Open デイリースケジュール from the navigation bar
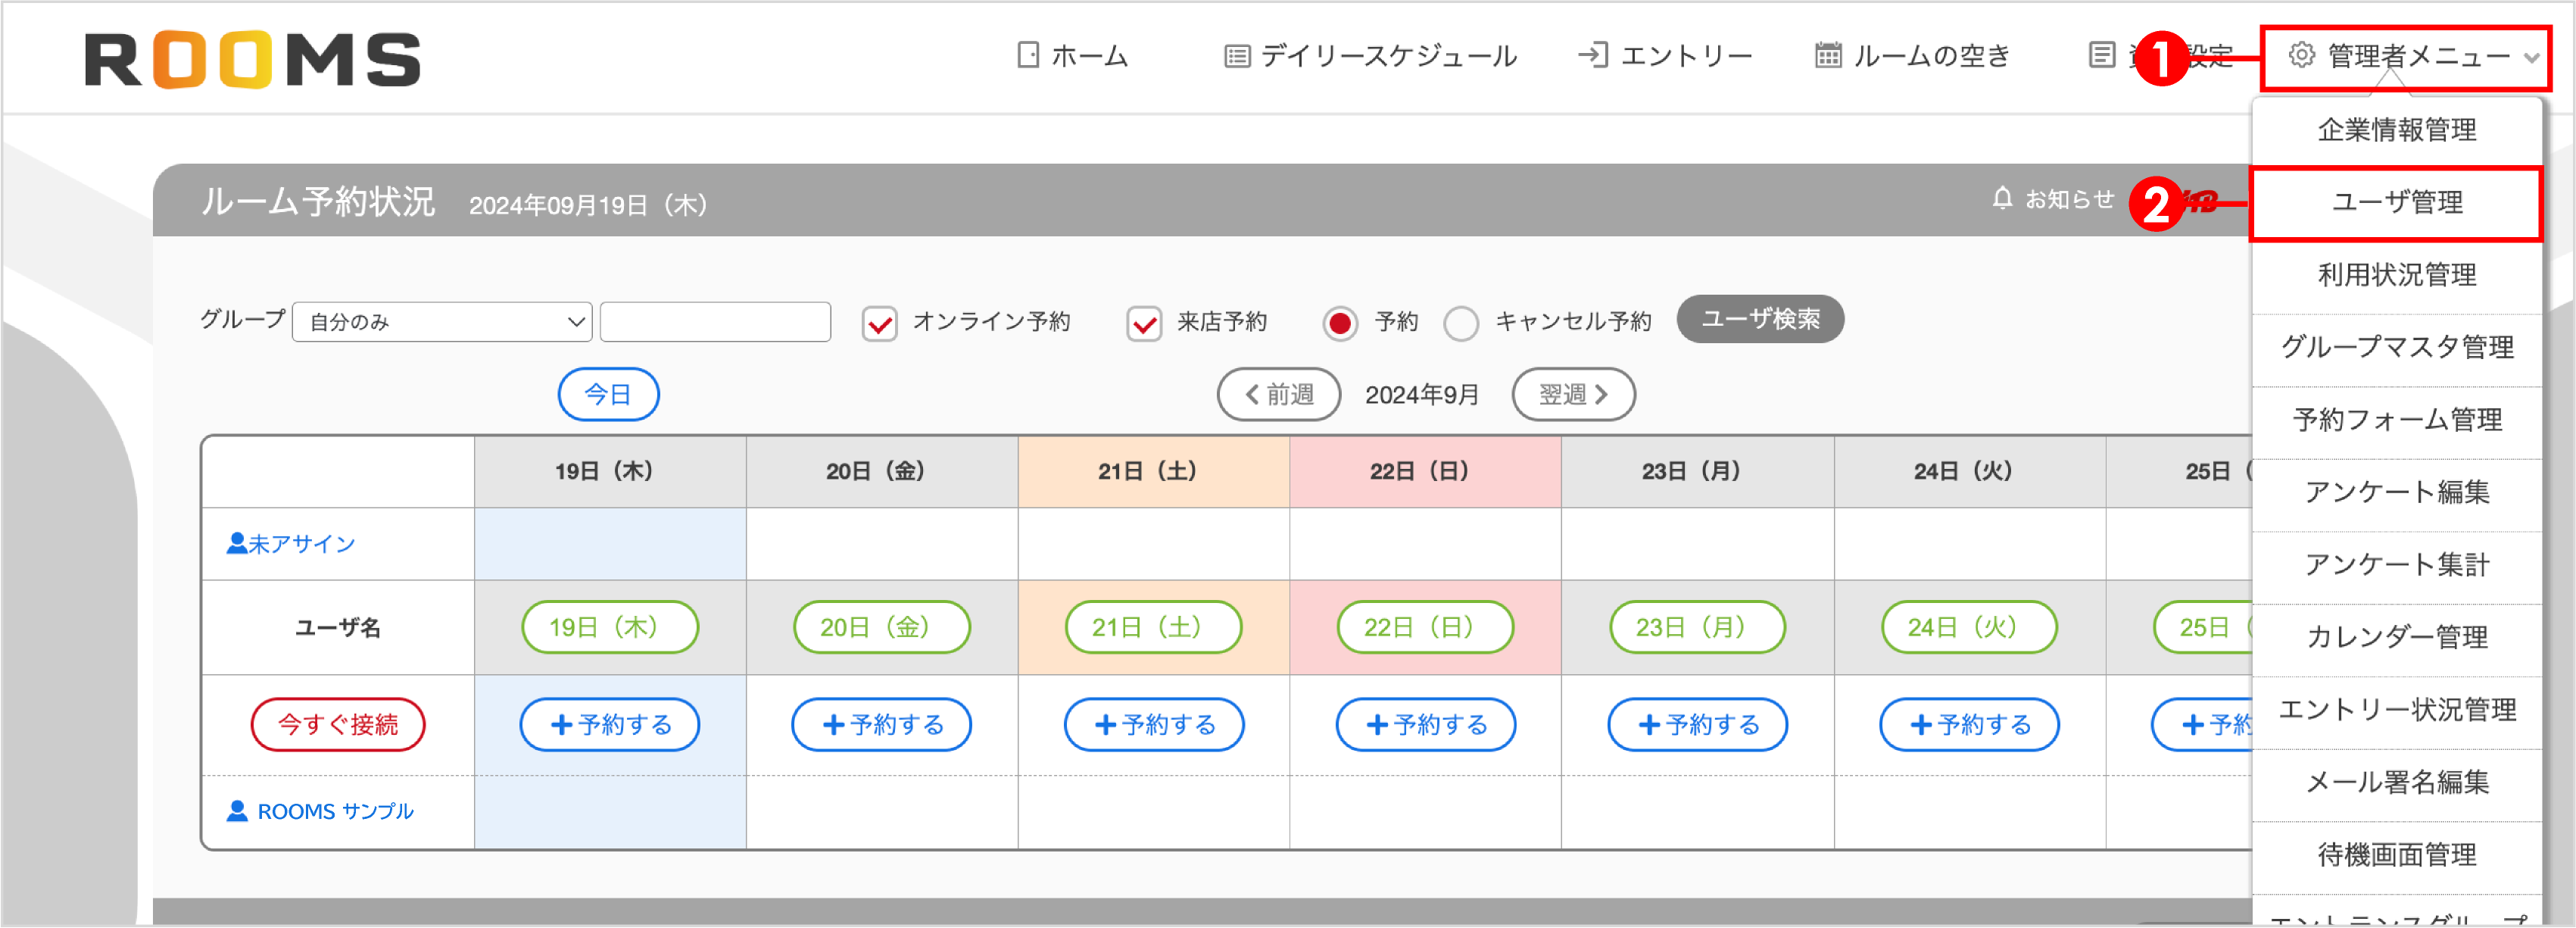 [x=1238, y=55]
